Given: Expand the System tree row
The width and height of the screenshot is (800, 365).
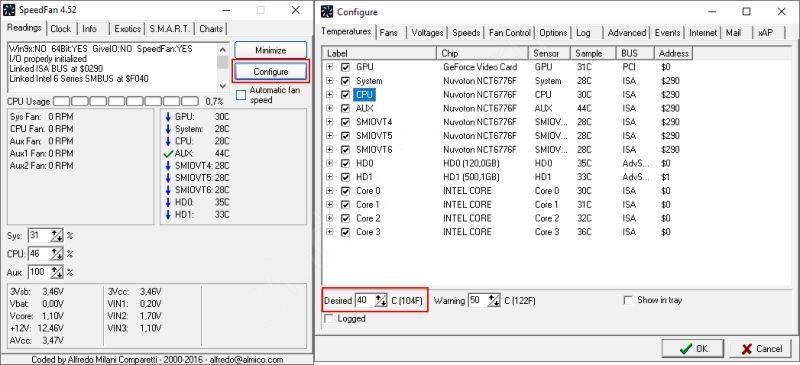Looking at the screenshot, I should [x=330, y=81].
